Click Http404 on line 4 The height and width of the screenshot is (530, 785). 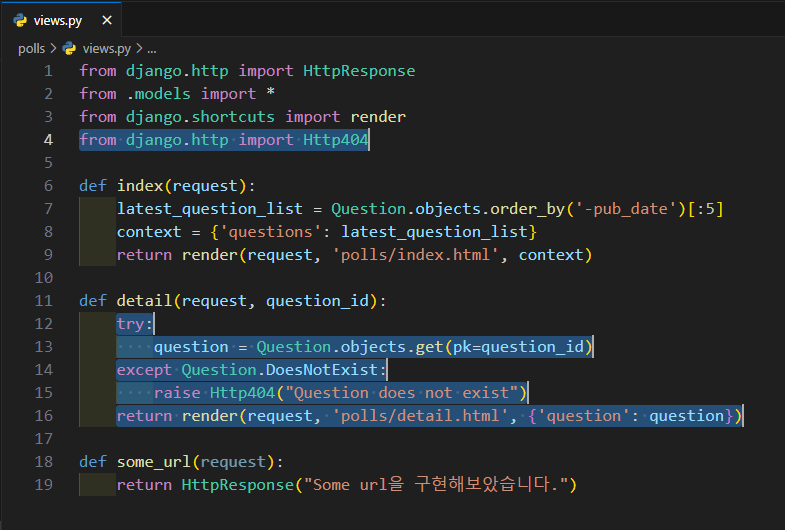click(335, 140)
